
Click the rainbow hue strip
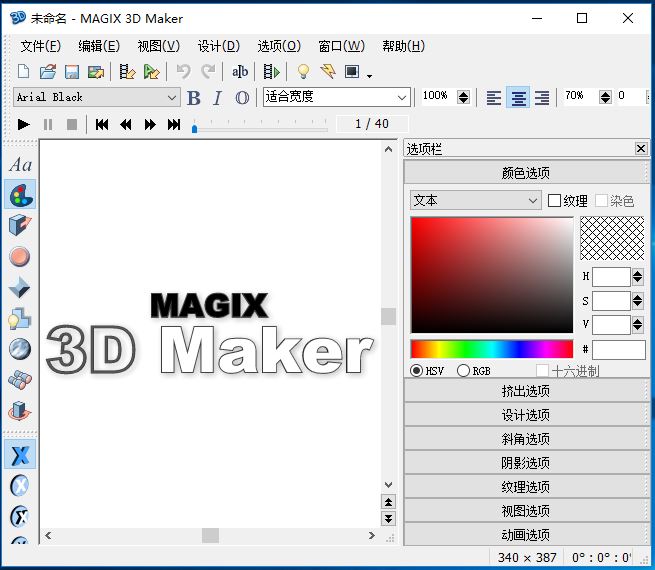[492, 349]
